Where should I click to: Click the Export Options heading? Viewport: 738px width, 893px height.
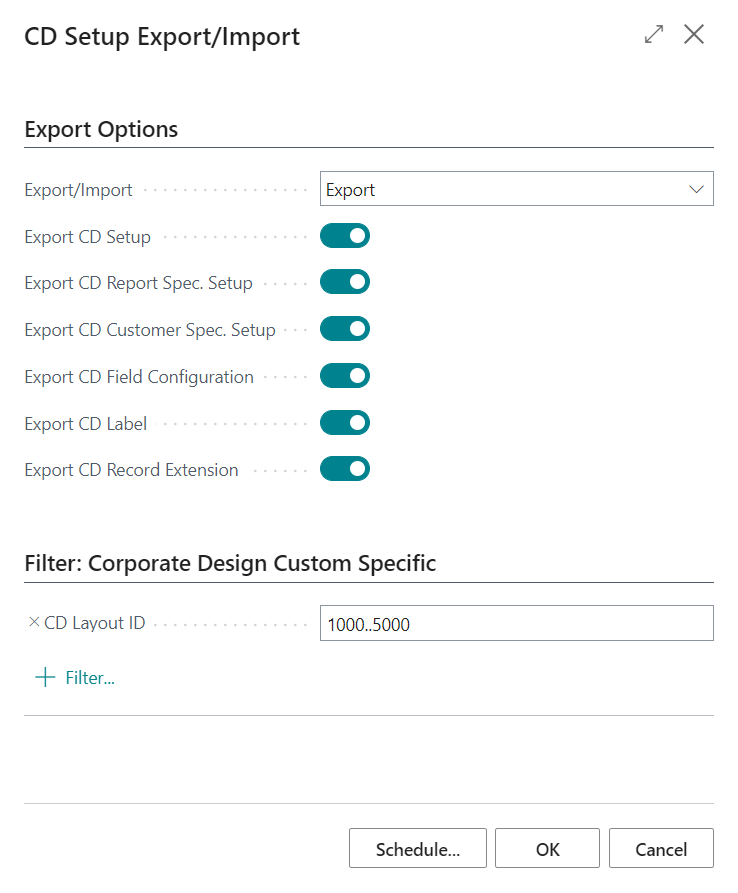tap(101, 129)
